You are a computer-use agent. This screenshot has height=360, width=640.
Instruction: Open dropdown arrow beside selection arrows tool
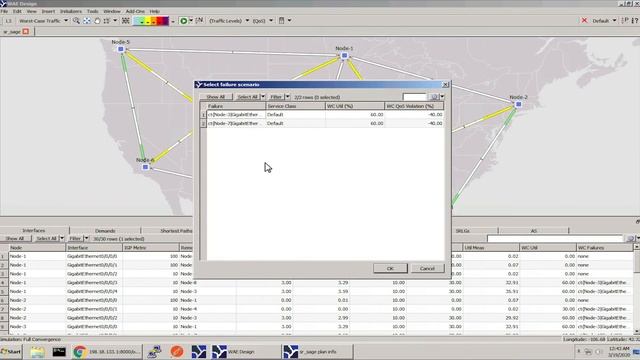[115, 20]
